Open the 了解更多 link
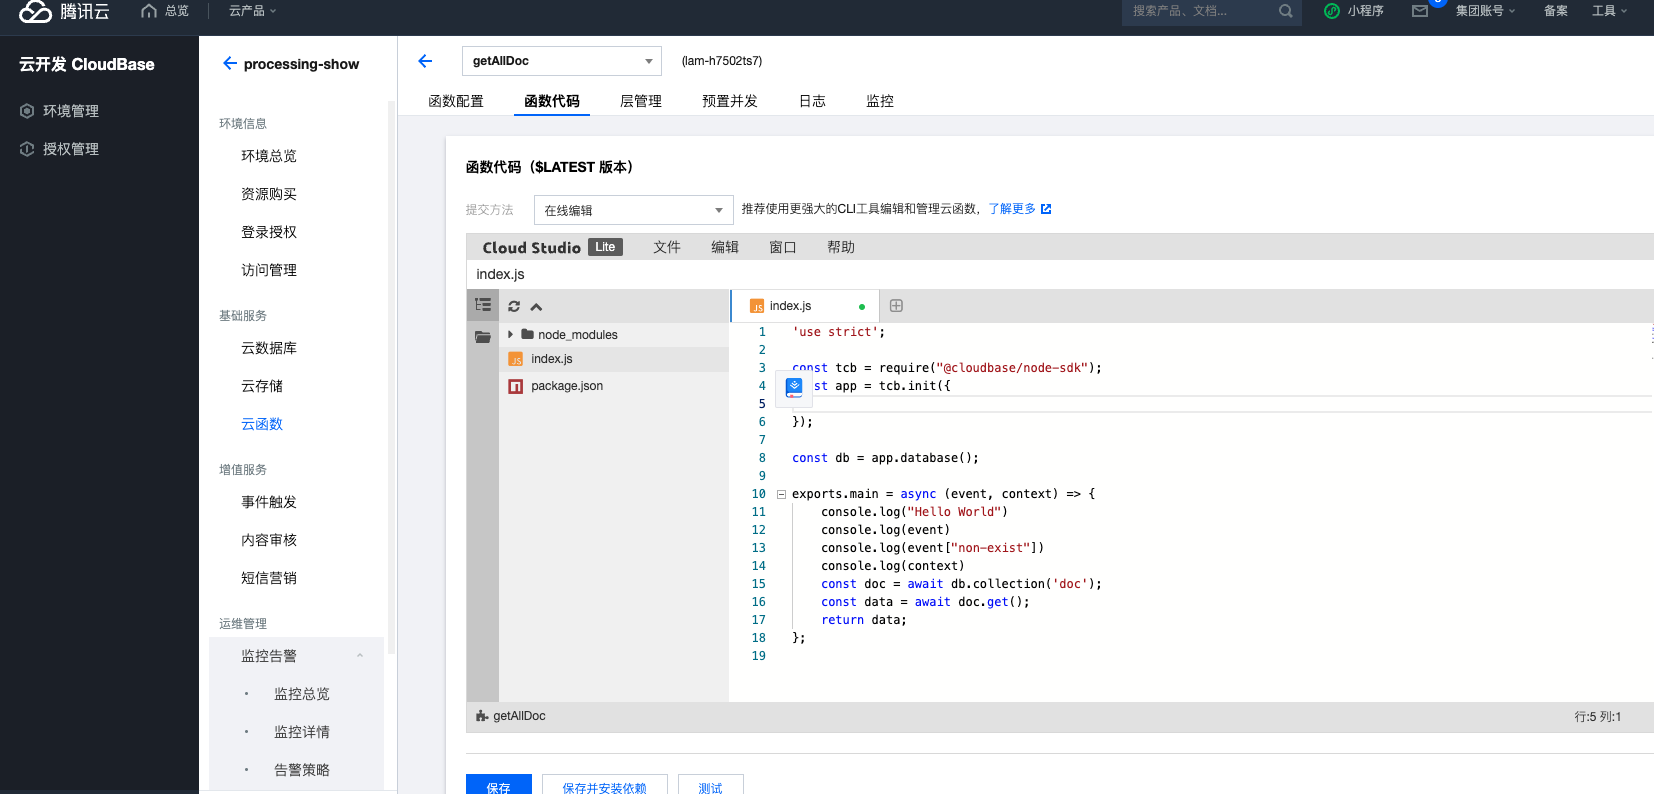 coord(1012,209)
